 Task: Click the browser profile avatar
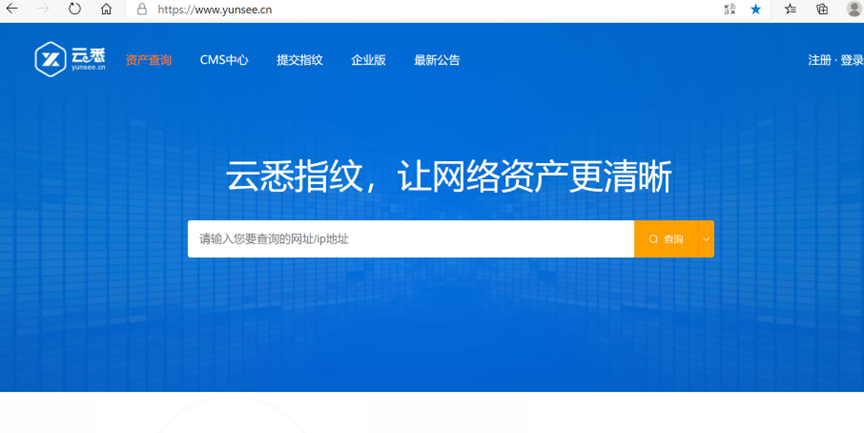coord(853,9)
